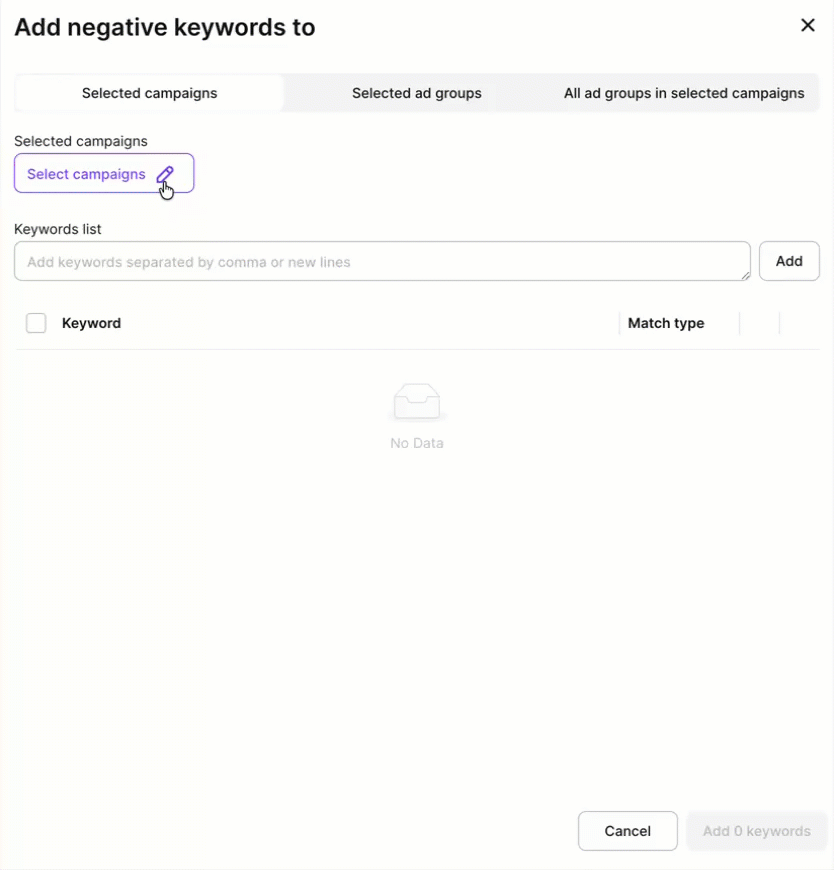Toggle the select-all checkbox in table header
The width and height of the screenshot is (834, 870).
point(36,323)
